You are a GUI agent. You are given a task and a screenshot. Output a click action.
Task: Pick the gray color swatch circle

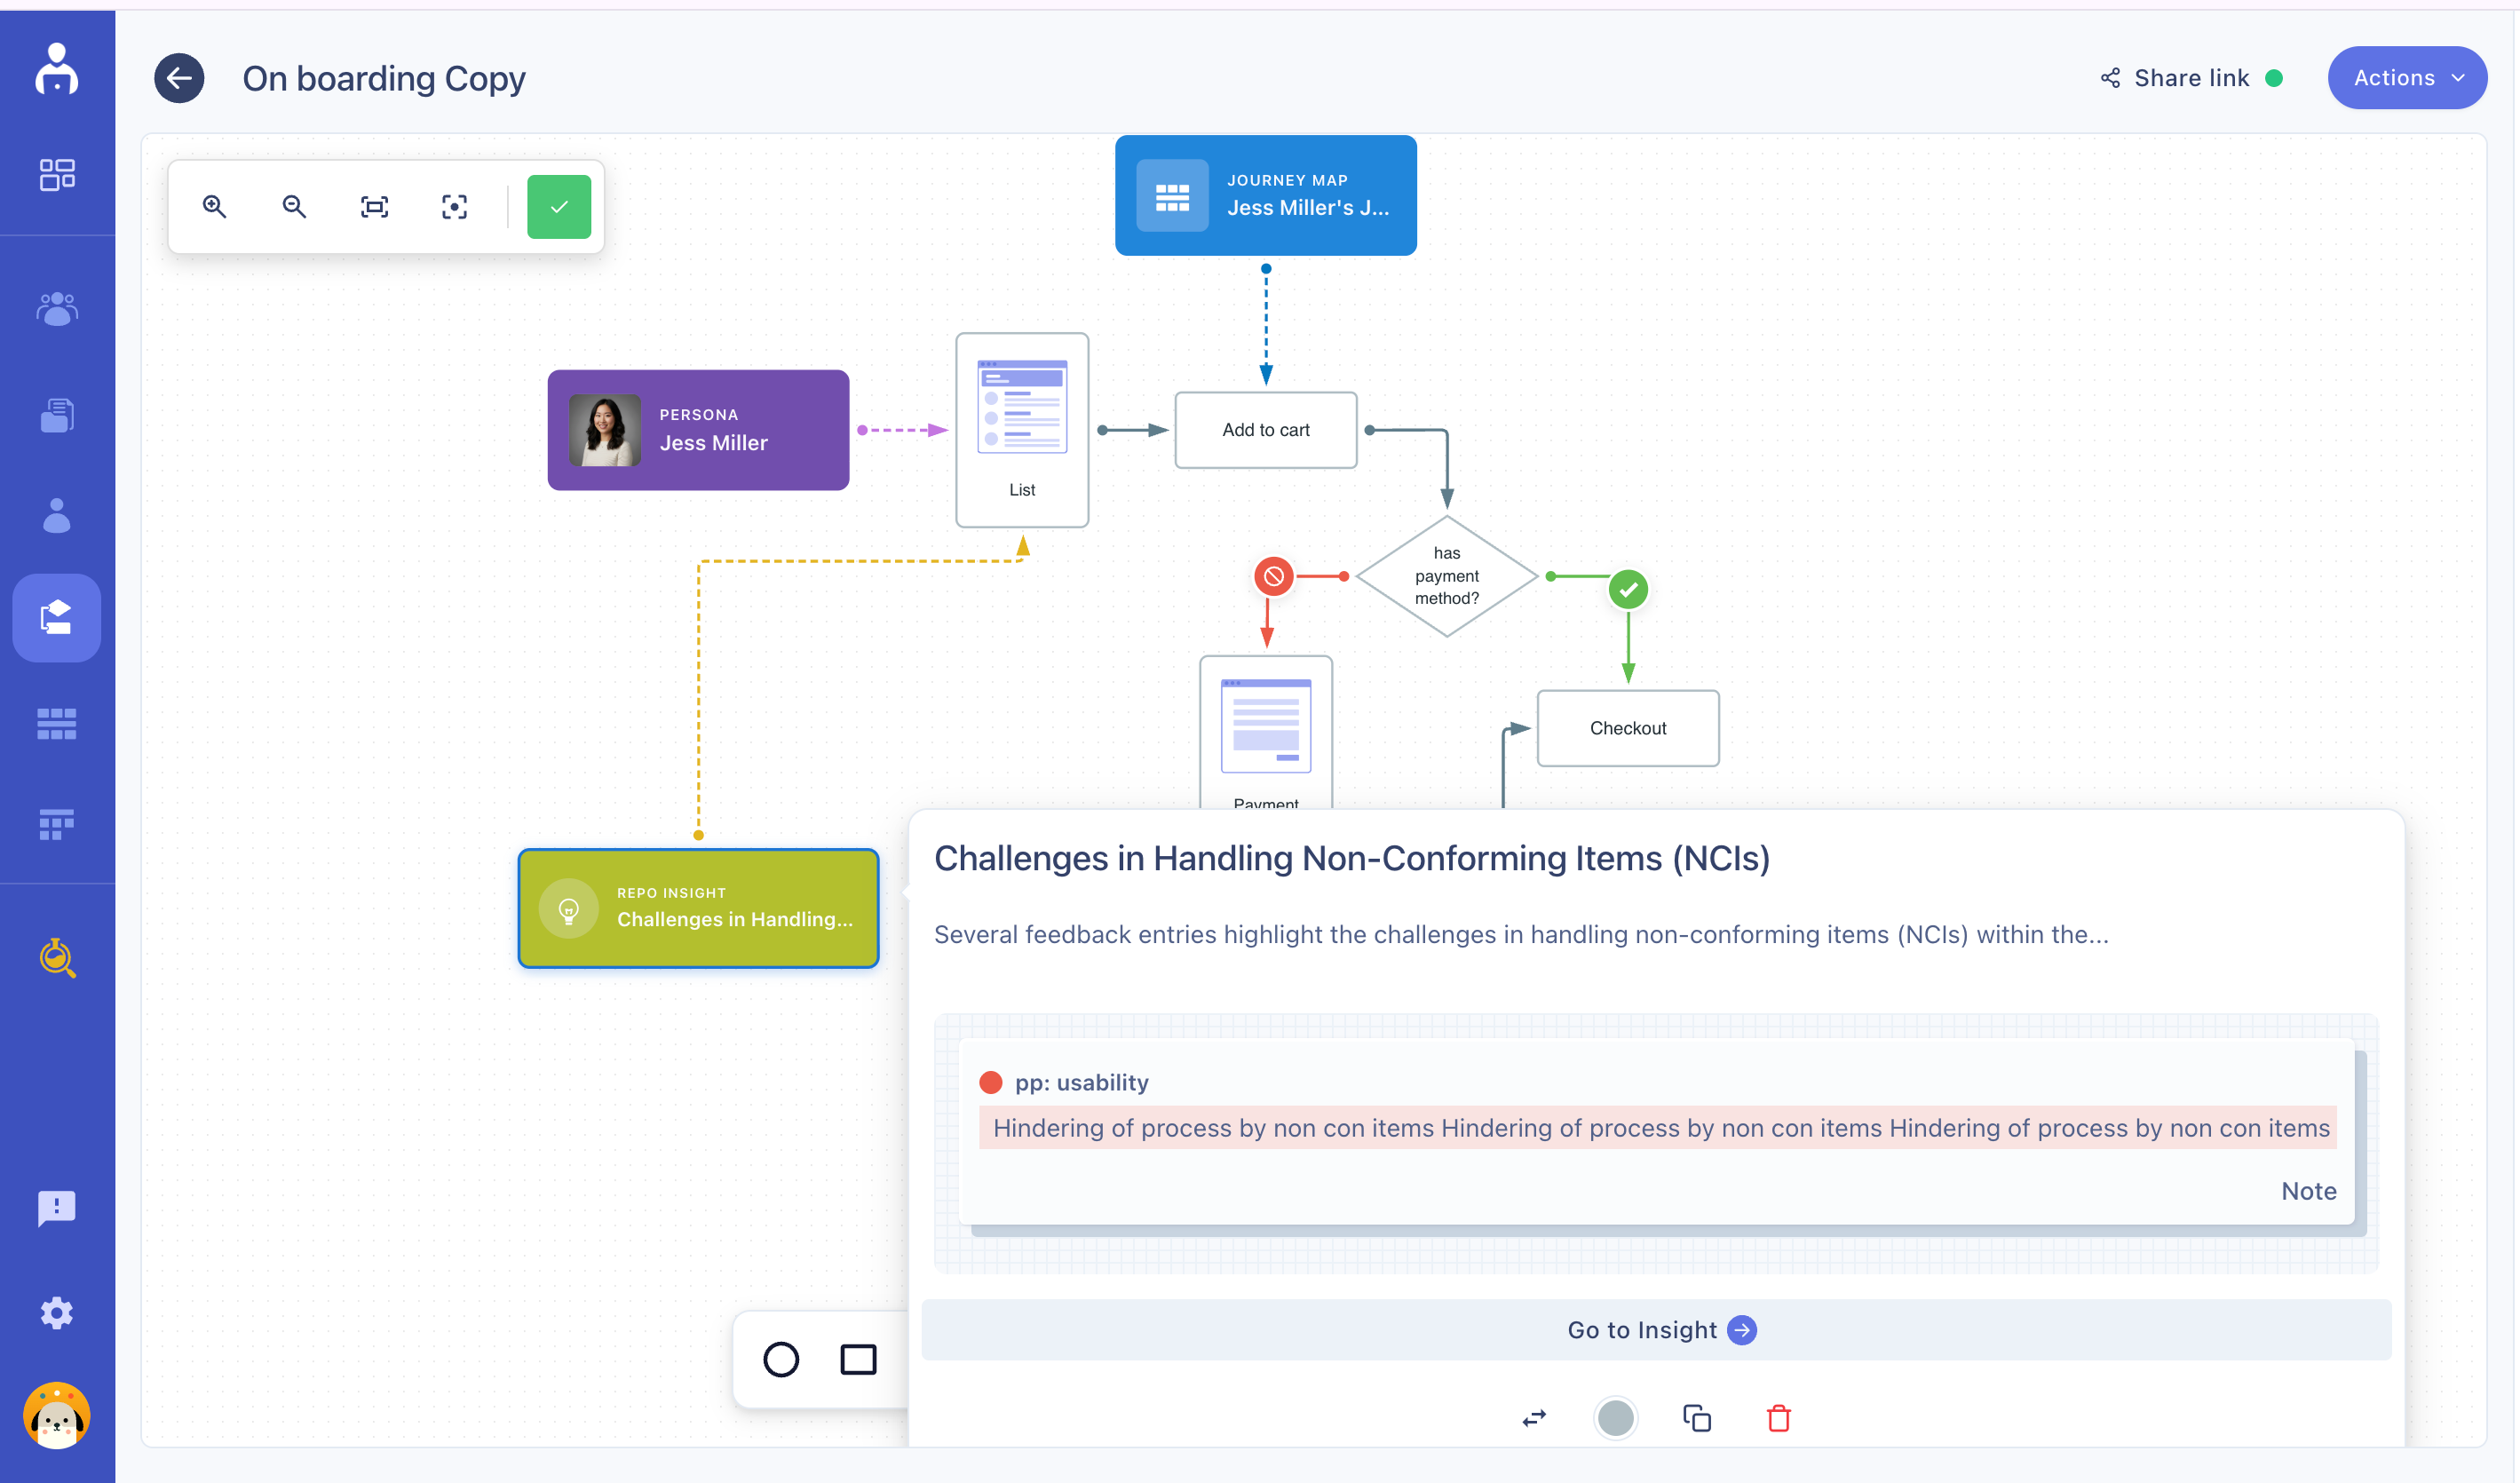1615,1417
